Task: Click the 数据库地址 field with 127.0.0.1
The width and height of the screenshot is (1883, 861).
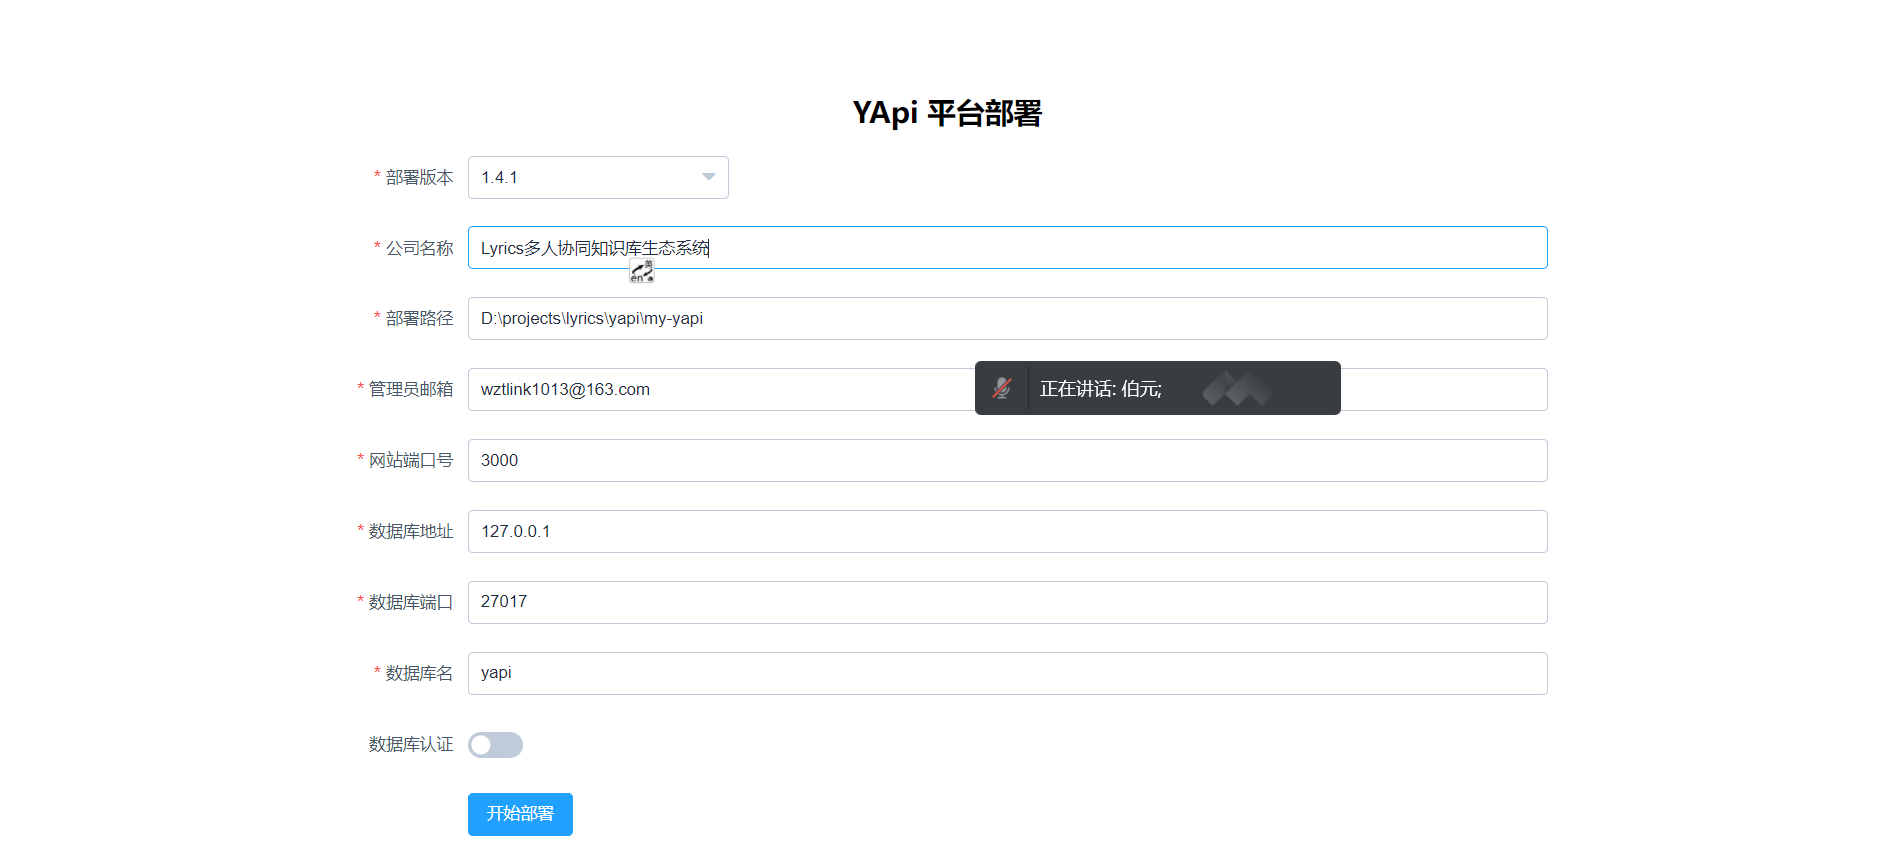Action: (1007, 531)
